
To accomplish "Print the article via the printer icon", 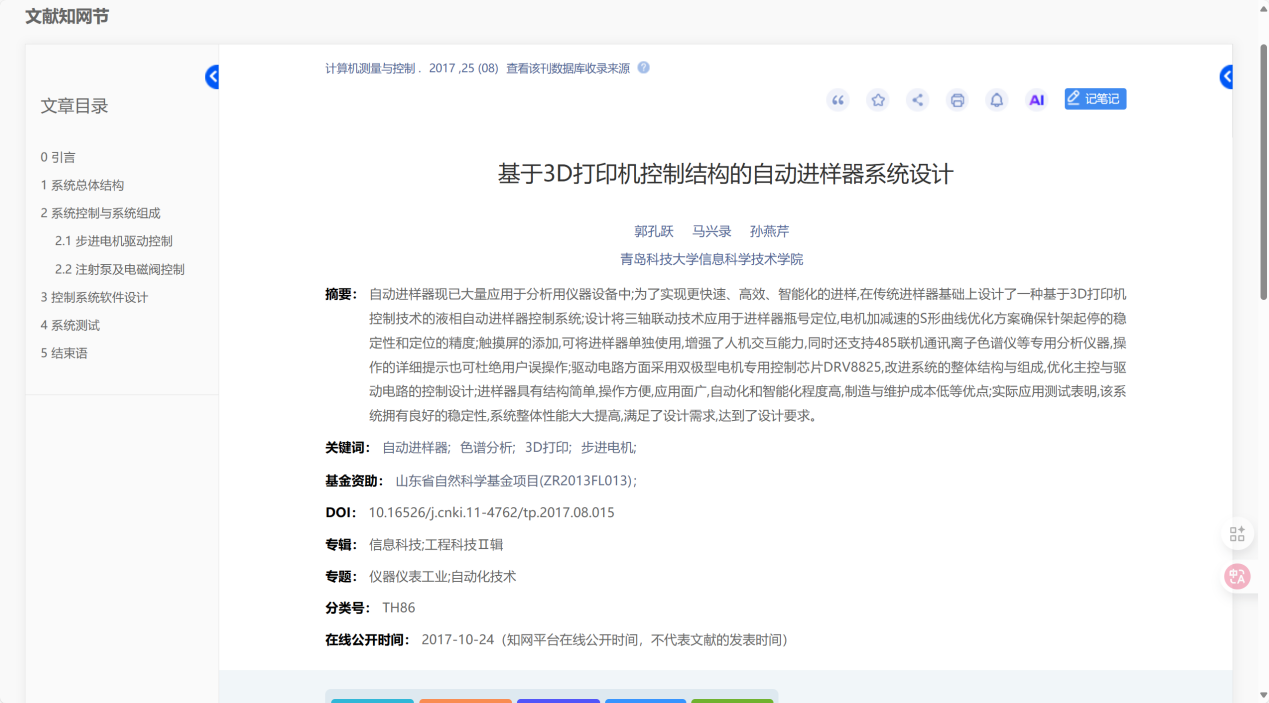I will (x=957, y=100).
